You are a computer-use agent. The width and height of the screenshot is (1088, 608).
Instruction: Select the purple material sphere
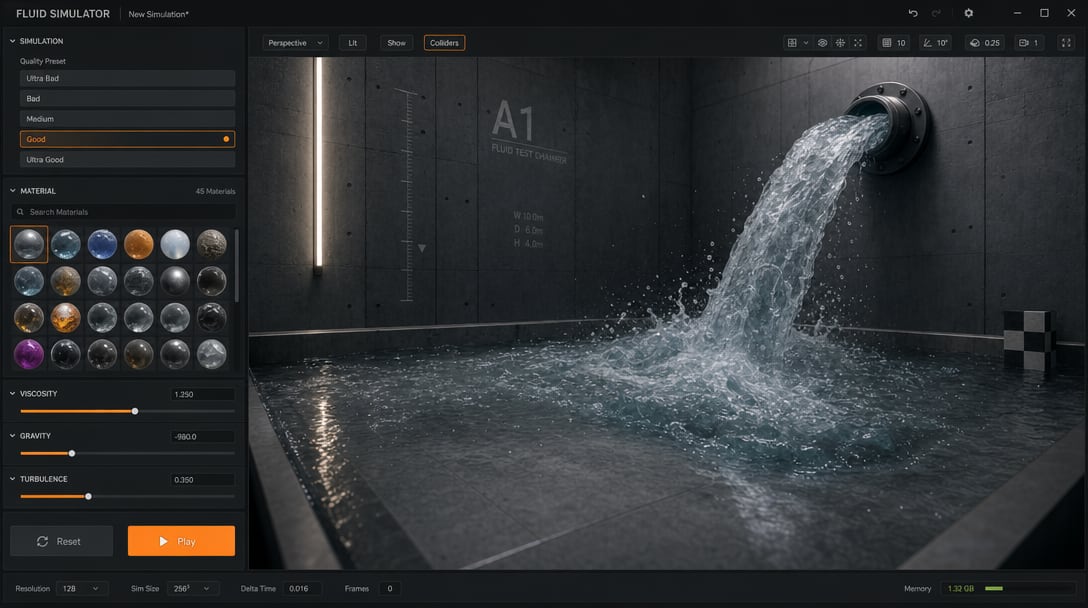click(29, 354)
